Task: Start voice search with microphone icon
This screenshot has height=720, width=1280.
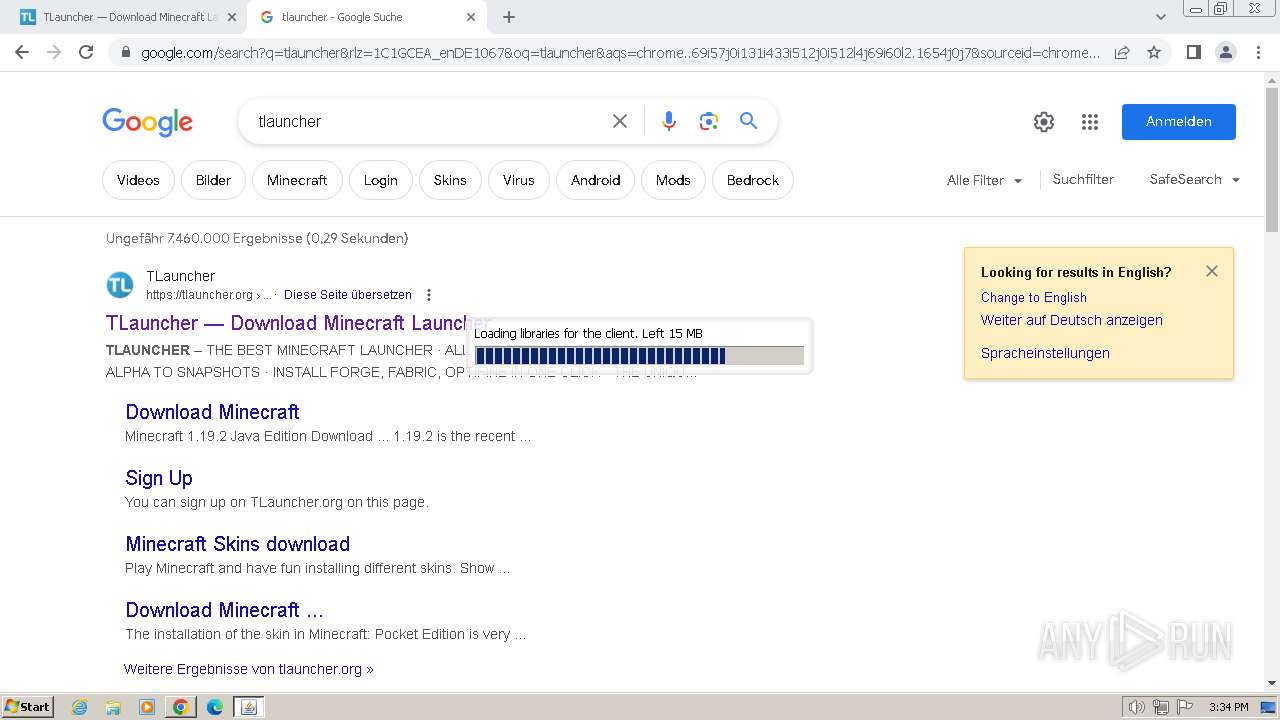Action: pos(669,121)
